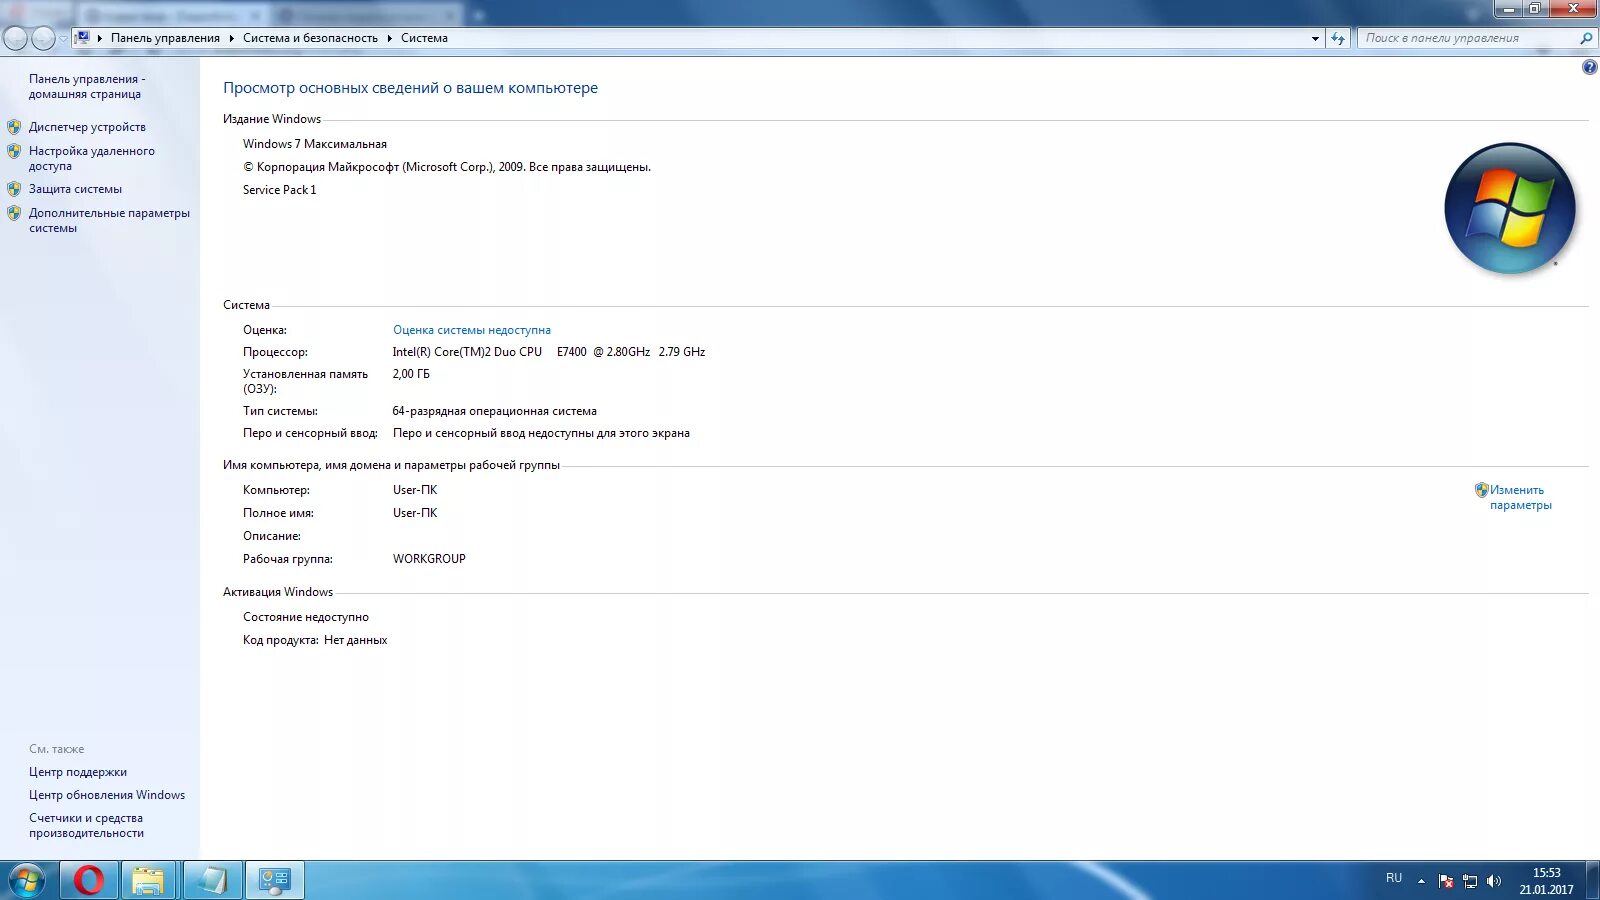Click Изменить параметры link
The image size is (1600, 900).
[1520, 497]
